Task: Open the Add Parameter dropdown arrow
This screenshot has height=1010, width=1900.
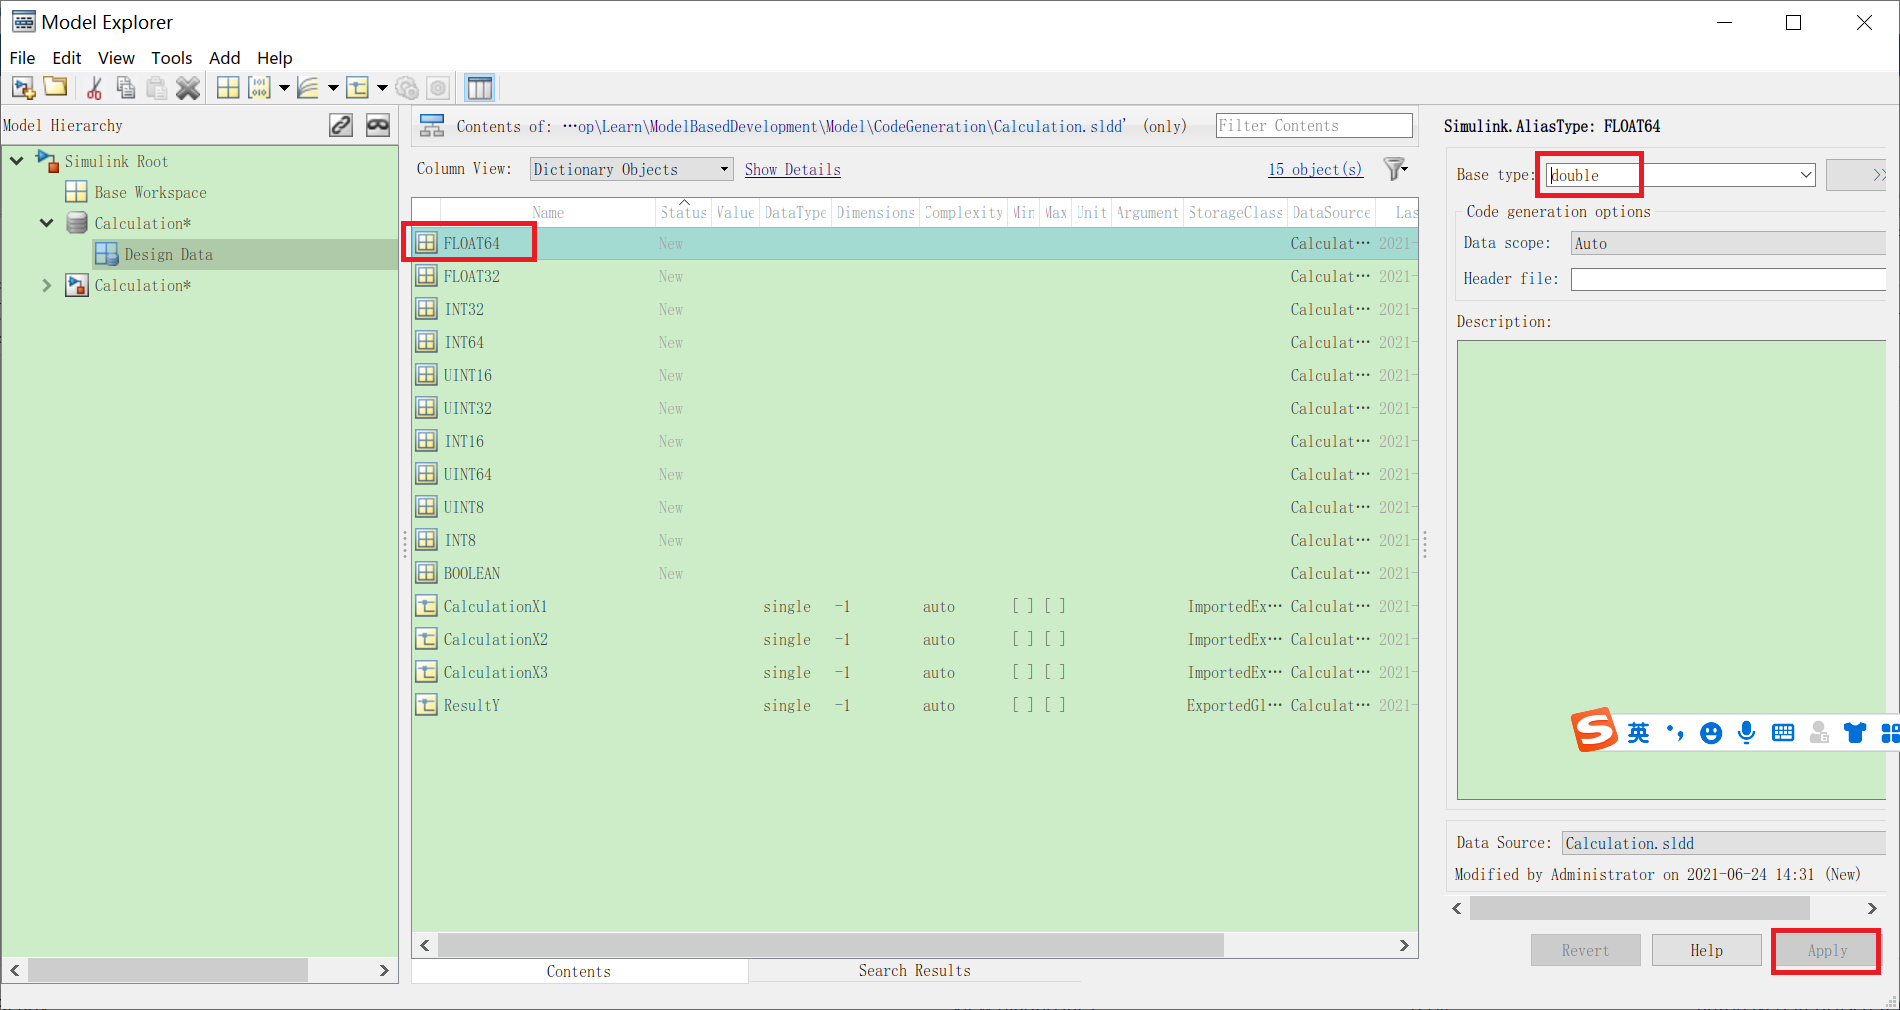Action: coord(284,88)
